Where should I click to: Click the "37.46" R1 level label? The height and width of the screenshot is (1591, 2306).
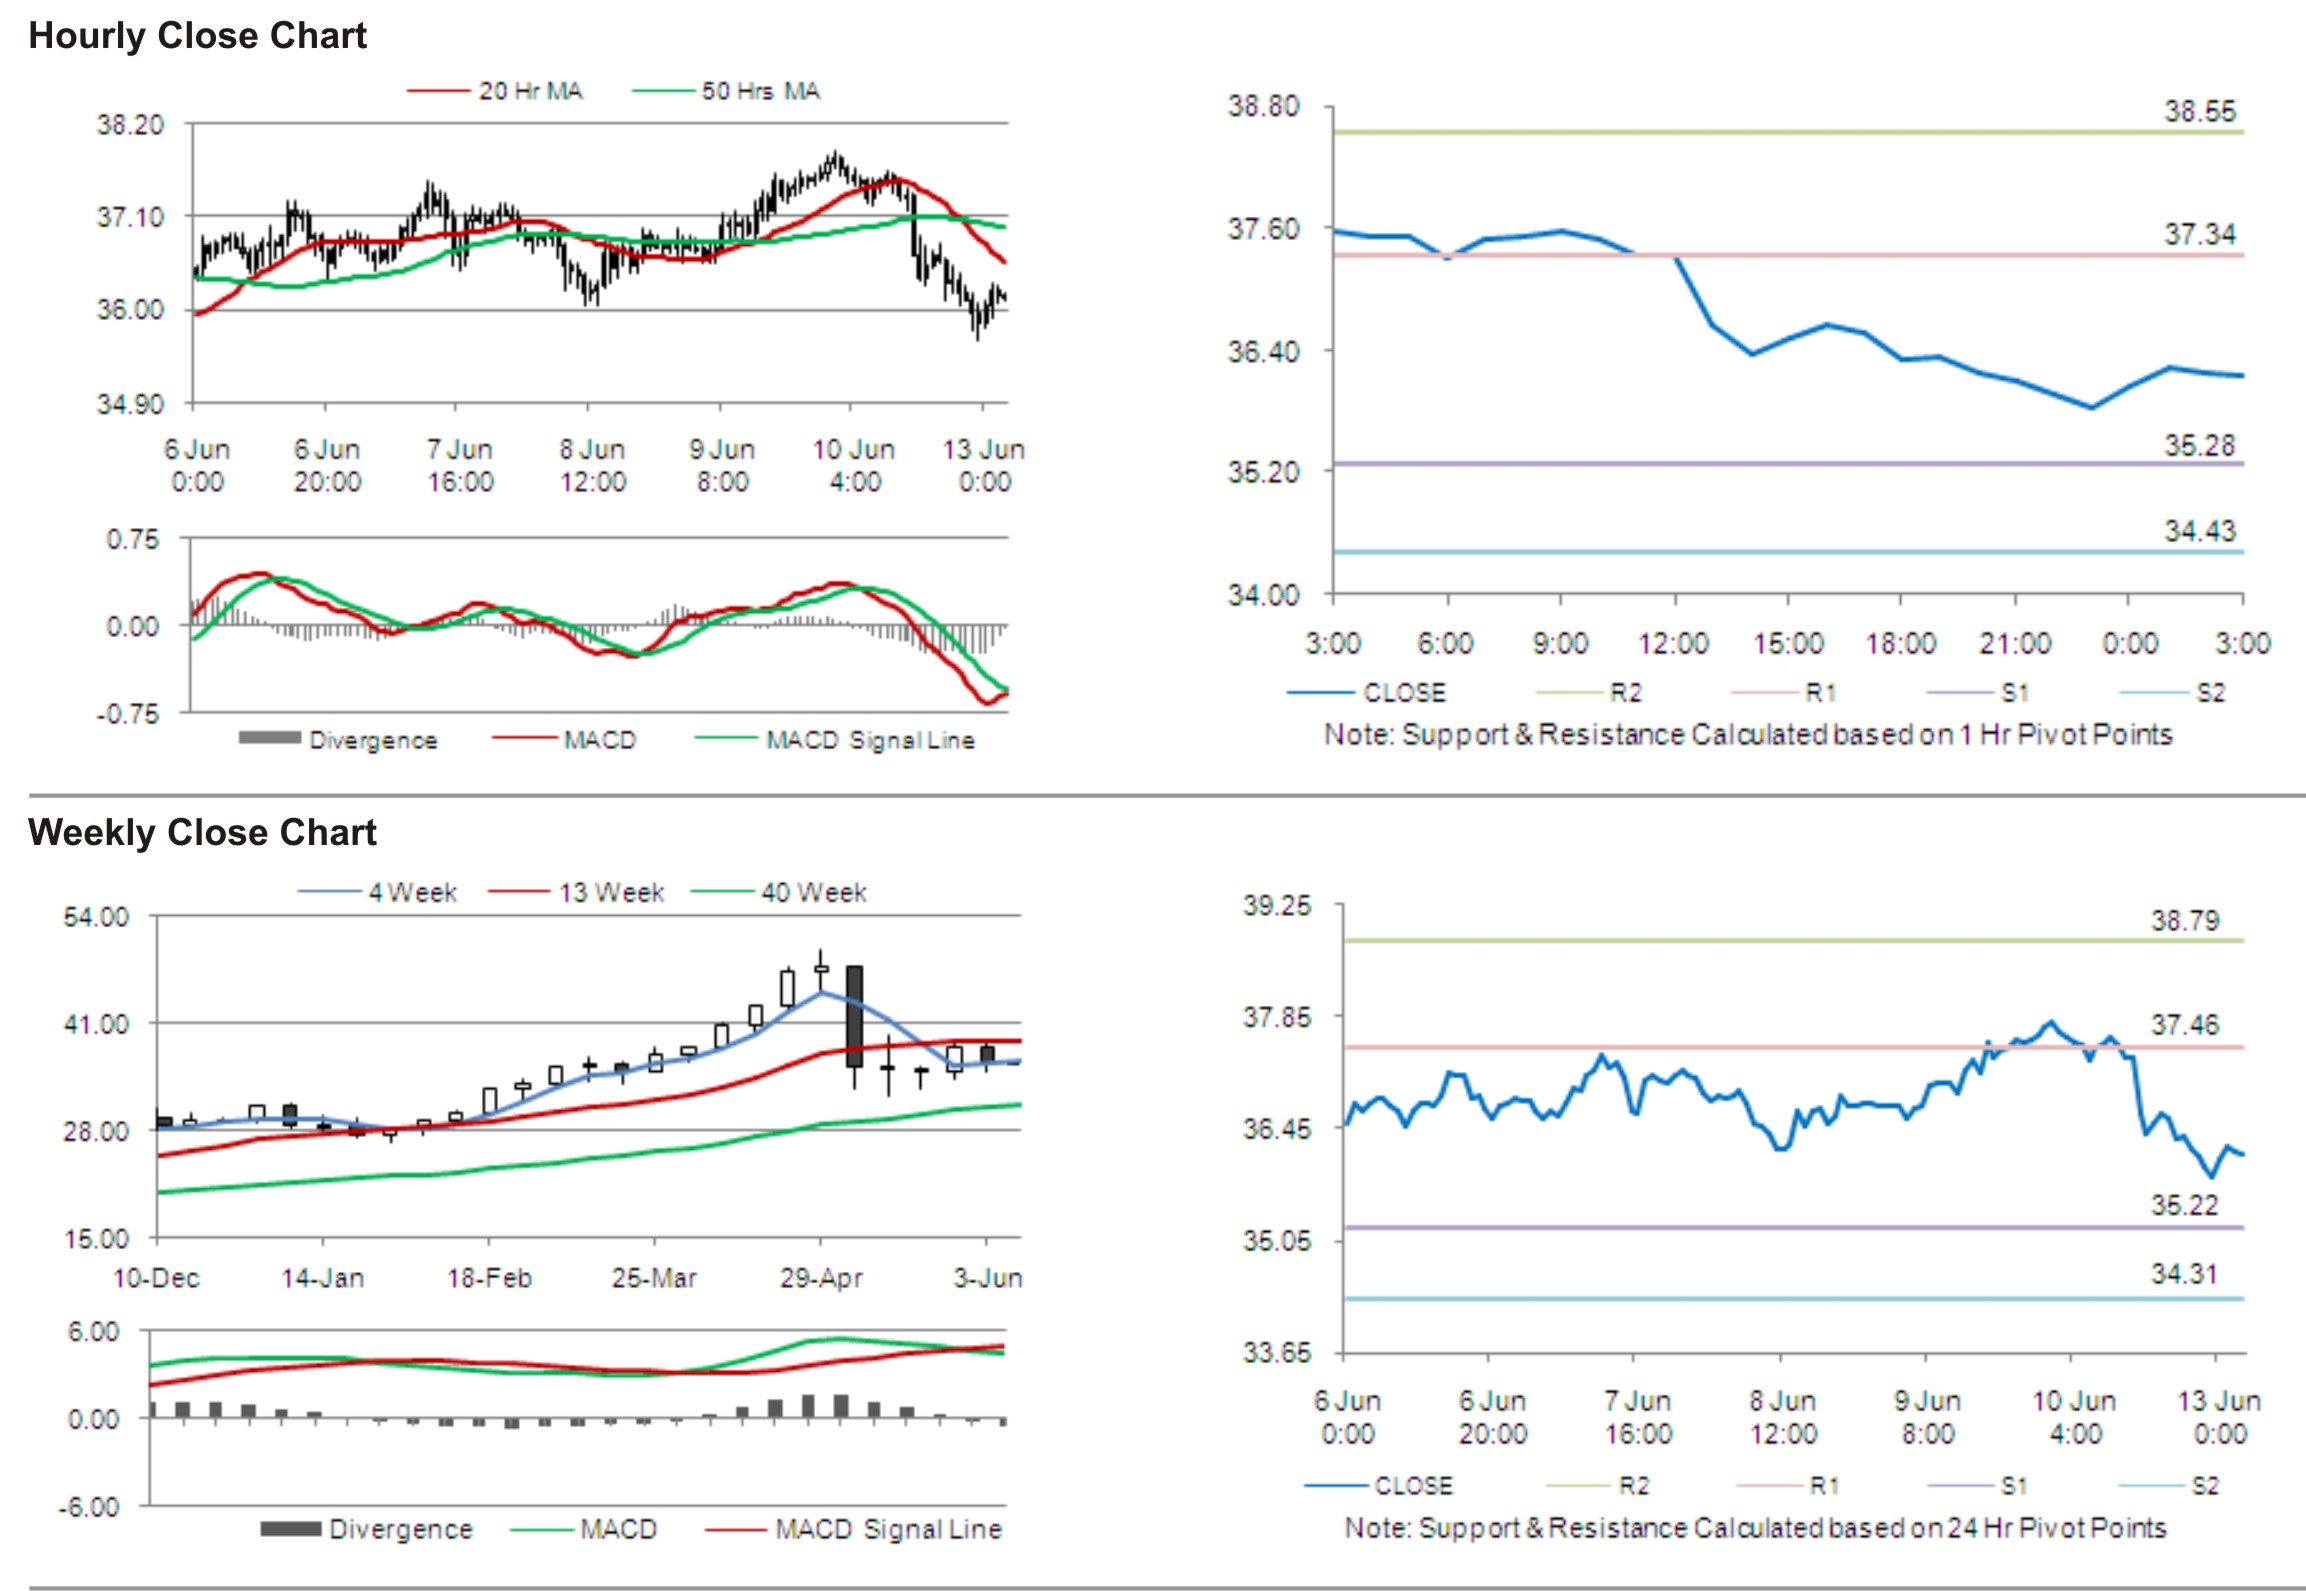2185,1025
